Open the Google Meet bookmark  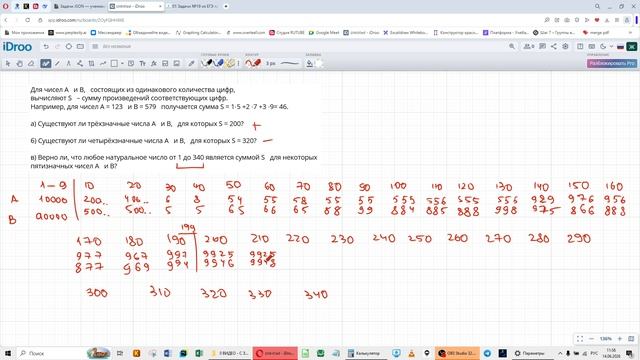click(324, 32)
